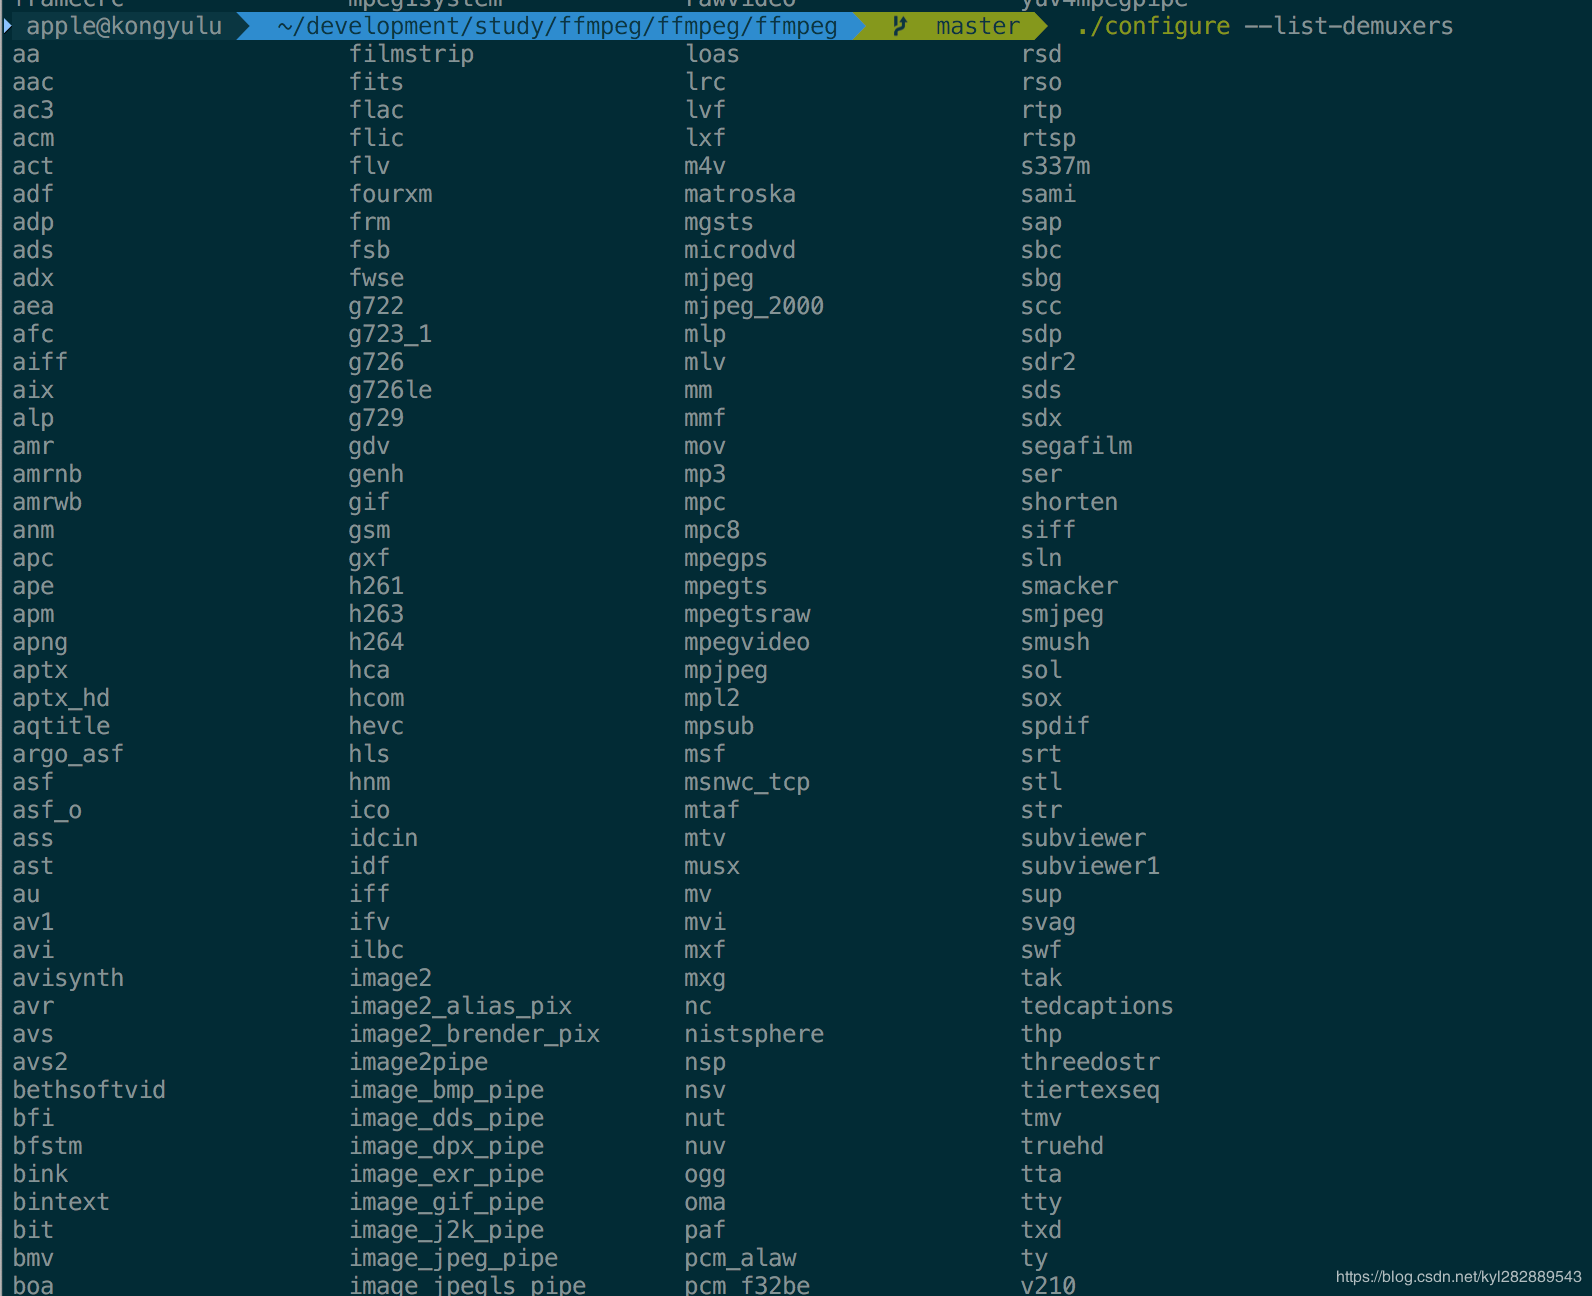Click the 'mp3' entry

tap(706, 474)
